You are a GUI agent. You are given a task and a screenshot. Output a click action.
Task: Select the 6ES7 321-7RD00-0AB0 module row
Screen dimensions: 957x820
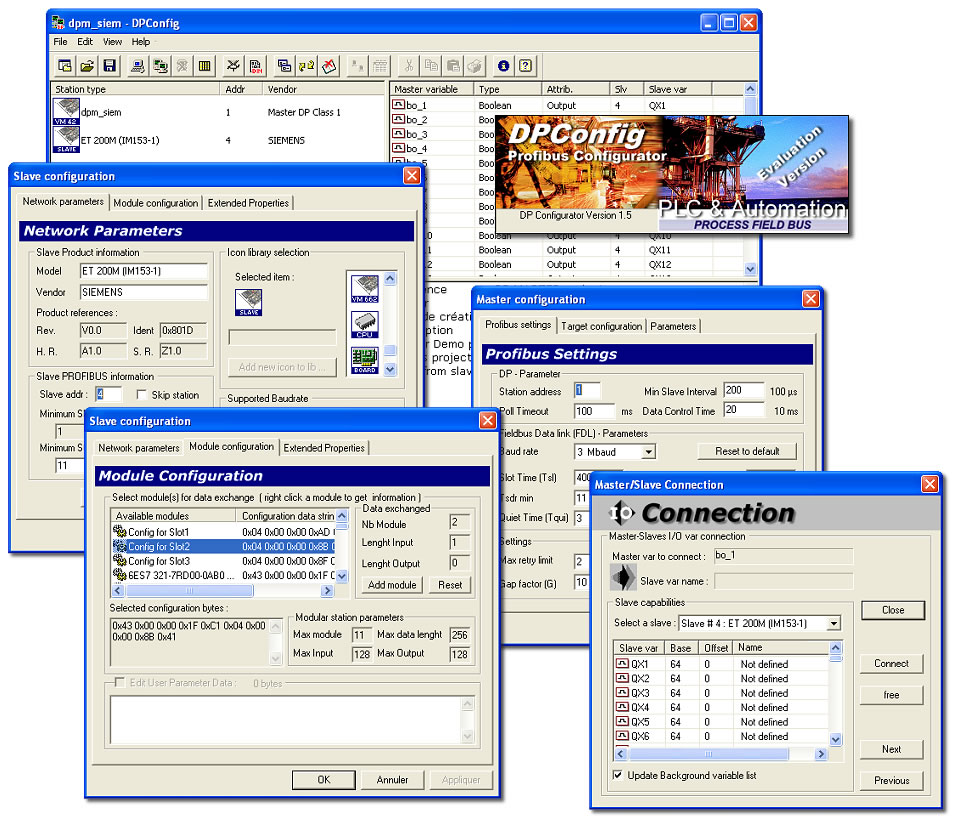coord(223,575)
